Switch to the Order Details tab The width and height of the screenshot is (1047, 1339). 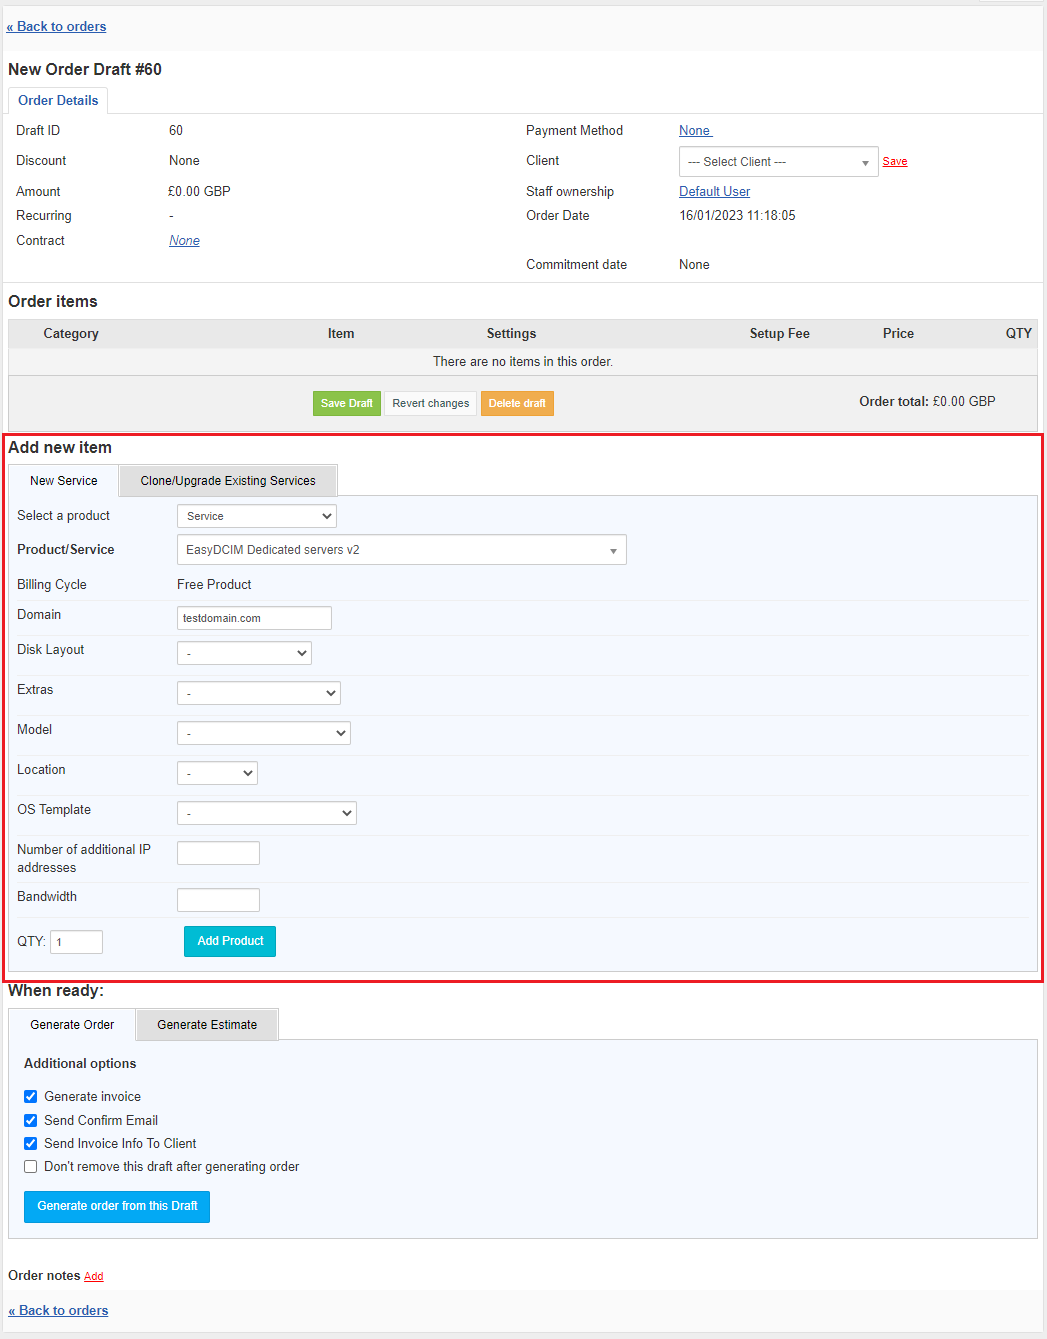[x=58, y=101]
